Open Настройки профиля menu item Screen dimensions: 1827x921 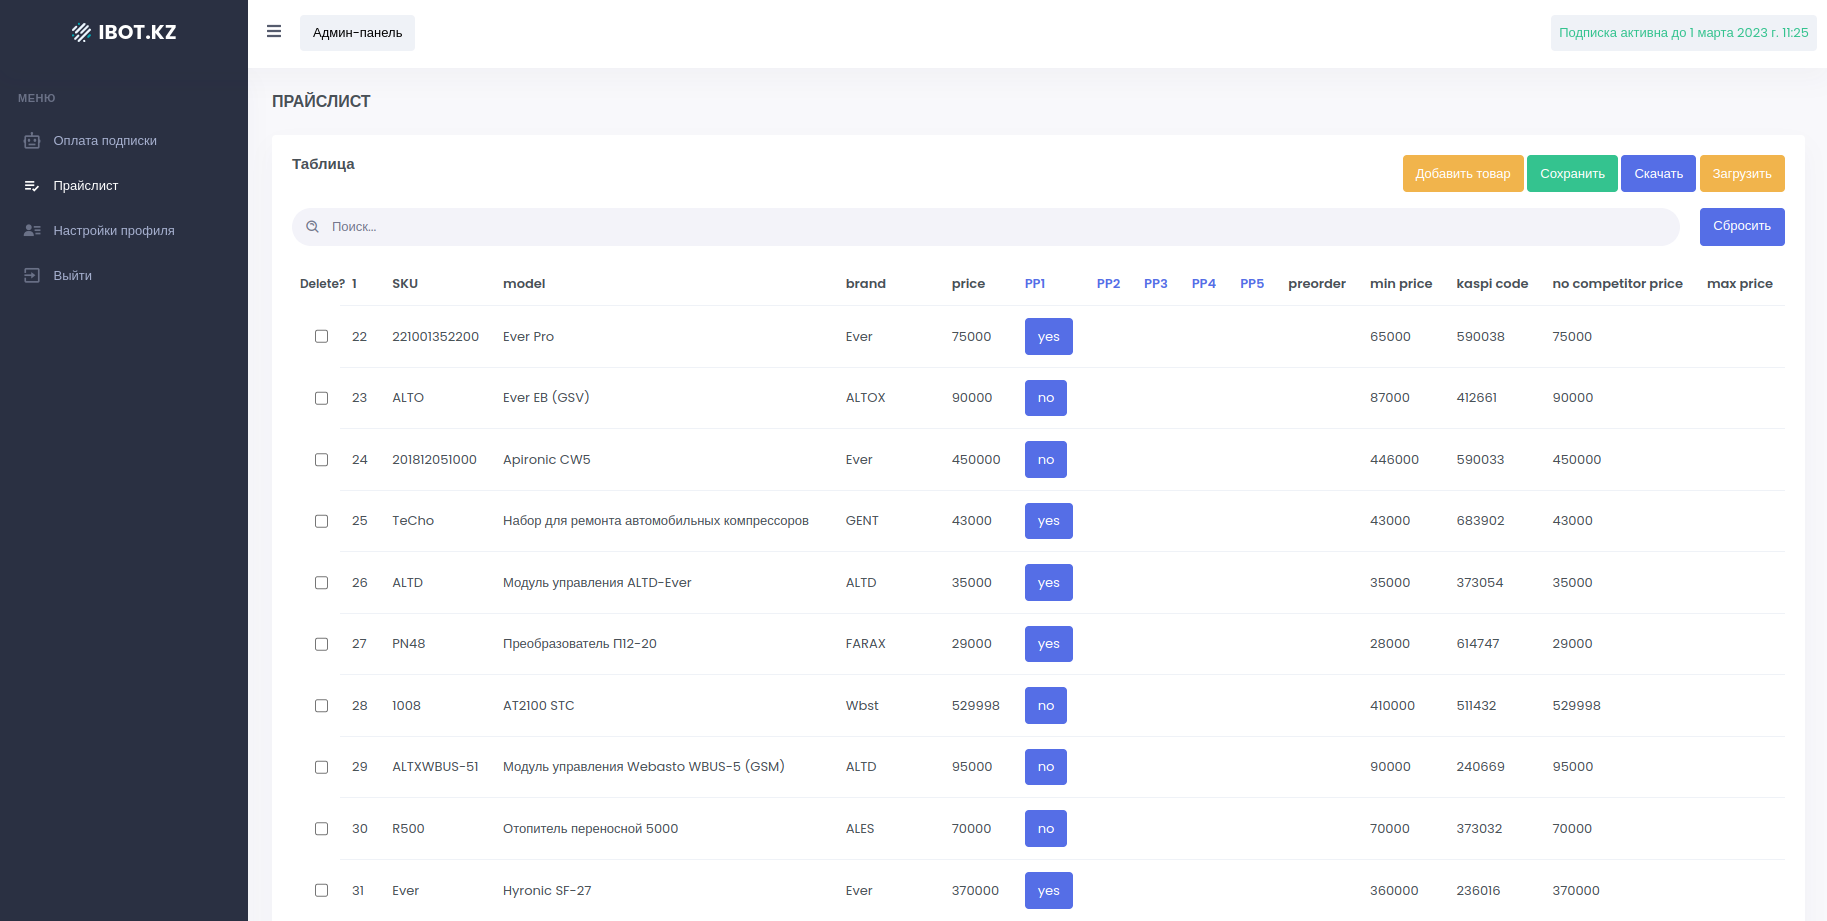(x=113, y=231)
